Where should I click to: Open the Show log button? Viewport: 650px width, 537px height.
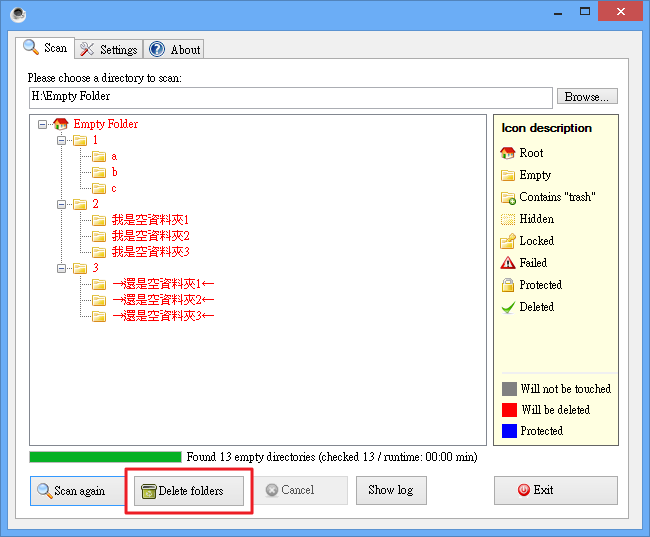click(x=391, y=490)
